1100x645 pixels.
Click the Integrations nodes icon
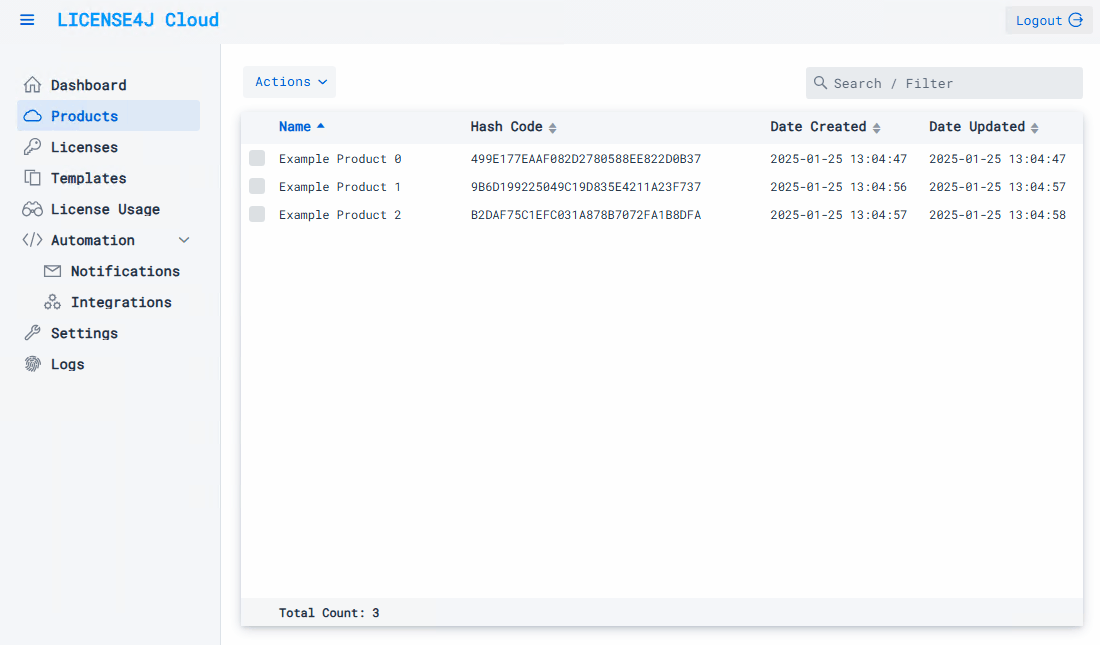(53, 302)
